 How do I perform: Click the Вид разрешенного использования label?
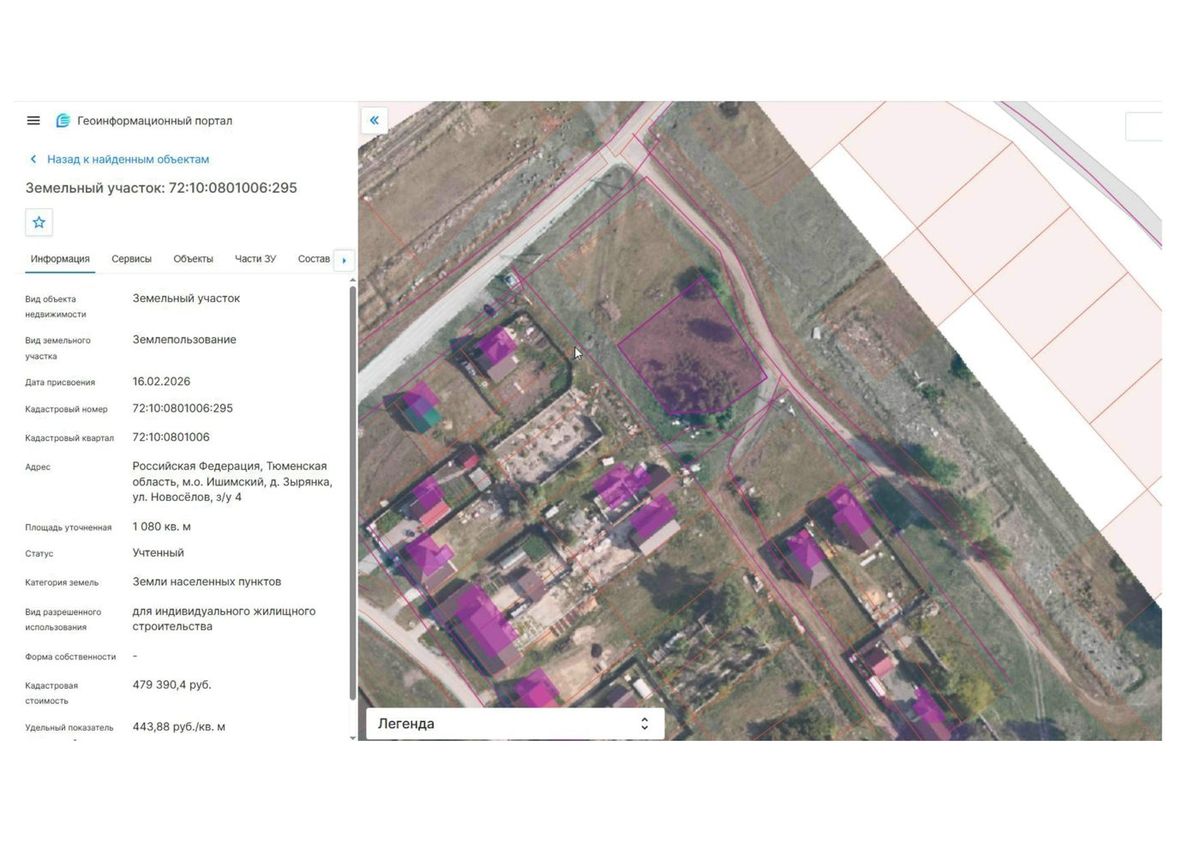63,619
